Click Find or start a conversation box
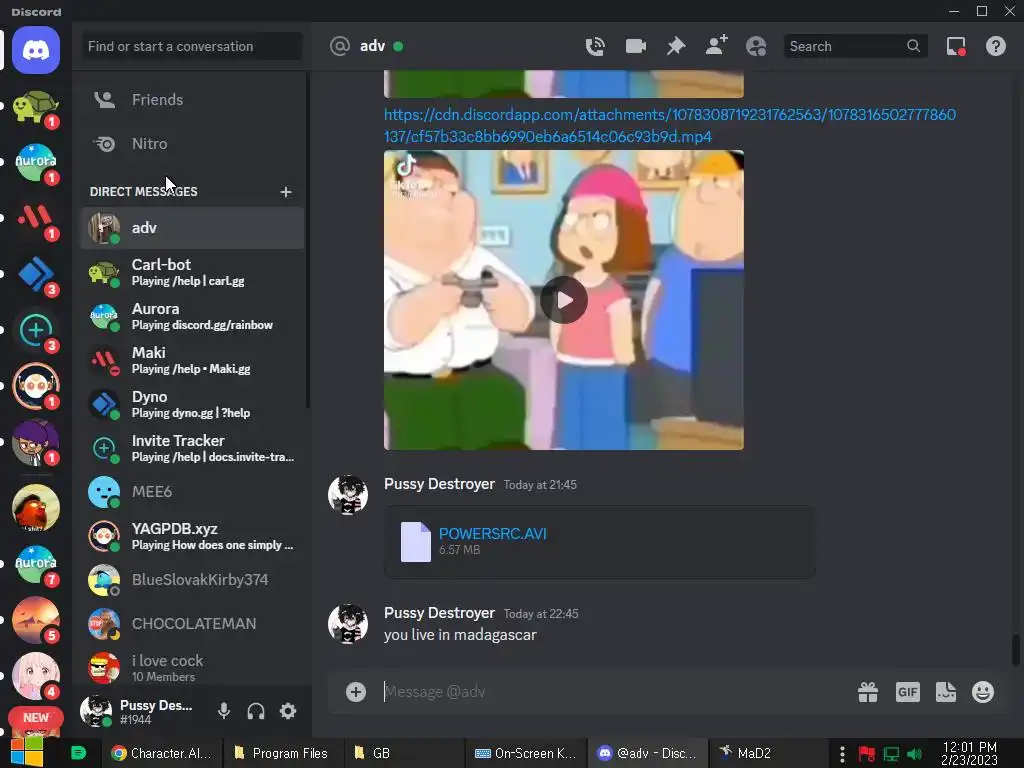The width and height of the screenshot is (1024, 768). [191, 46]
